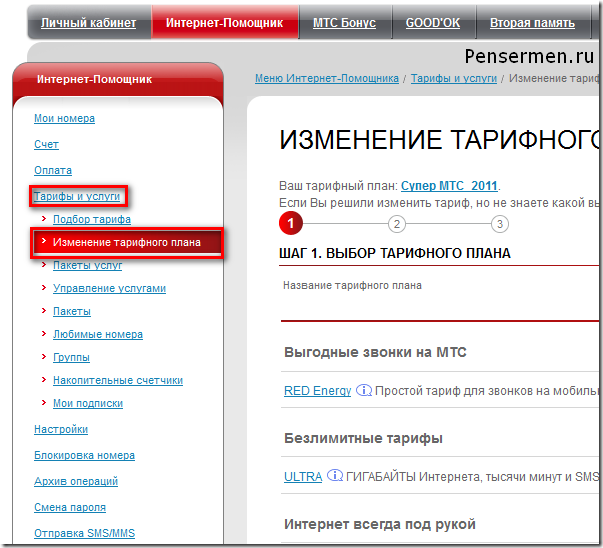Click the Интернет всегда под рукой heading
This screenshot has width=603, height=548.
point(380,525)
